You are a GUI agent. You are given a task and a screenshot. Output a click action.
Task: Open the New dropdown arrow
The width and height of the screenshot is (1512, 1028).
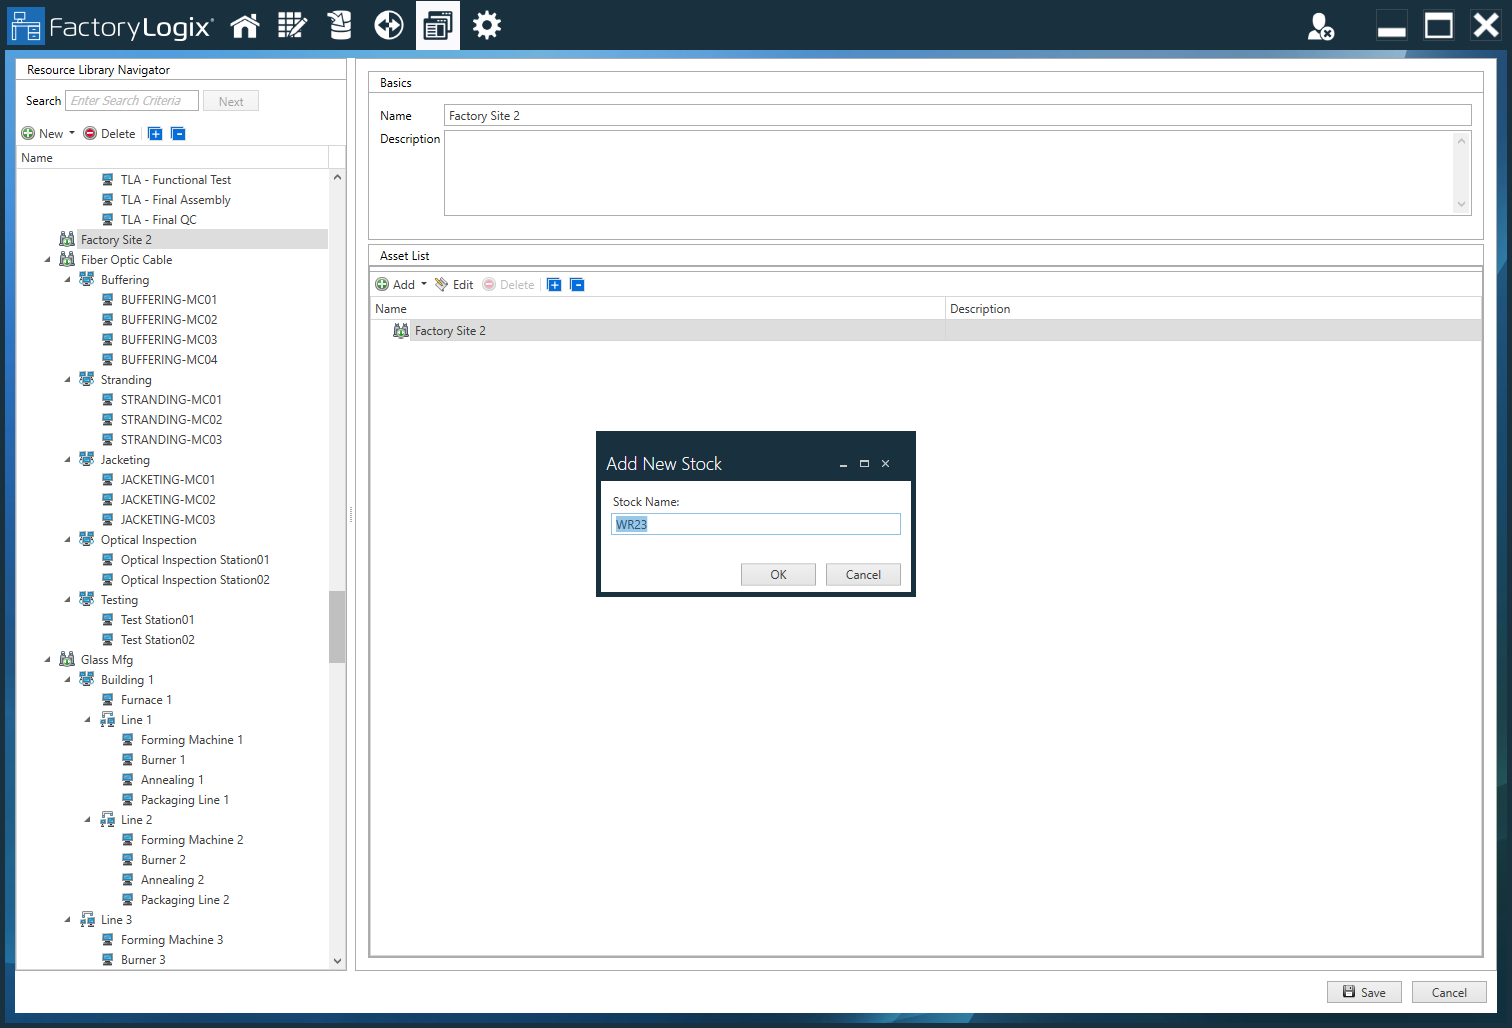72,133
